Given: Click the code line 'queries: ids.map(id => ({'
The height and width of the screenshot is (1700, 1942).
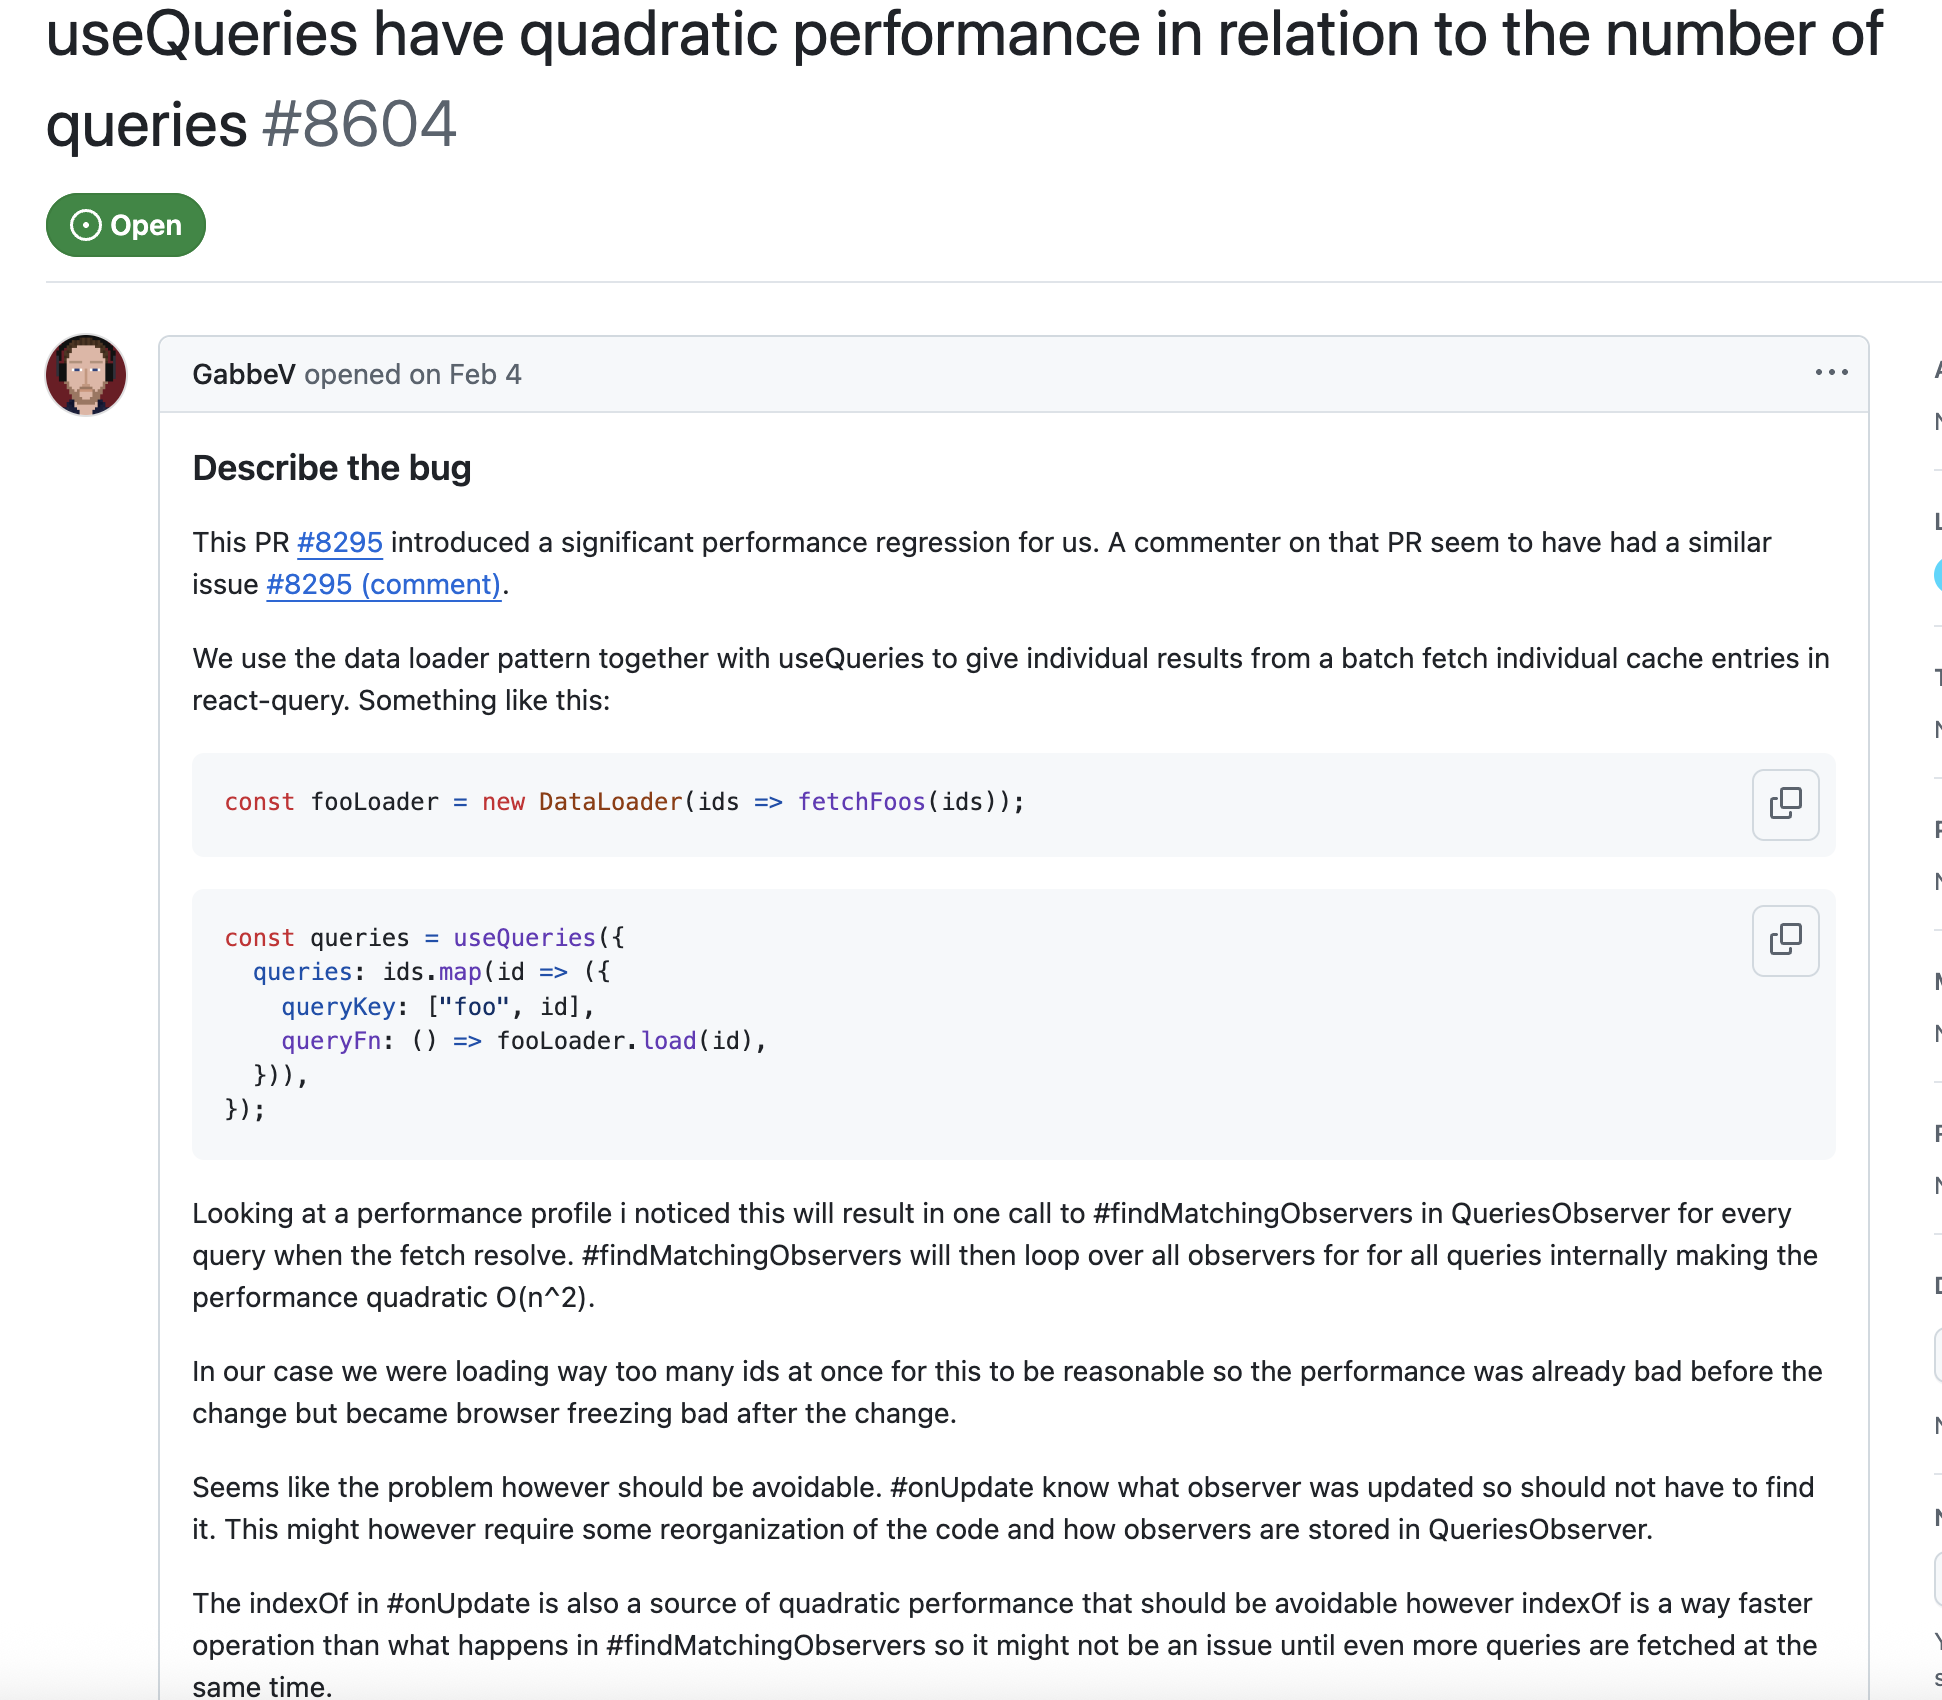Looking at the screenshot, I should (432, 972).
